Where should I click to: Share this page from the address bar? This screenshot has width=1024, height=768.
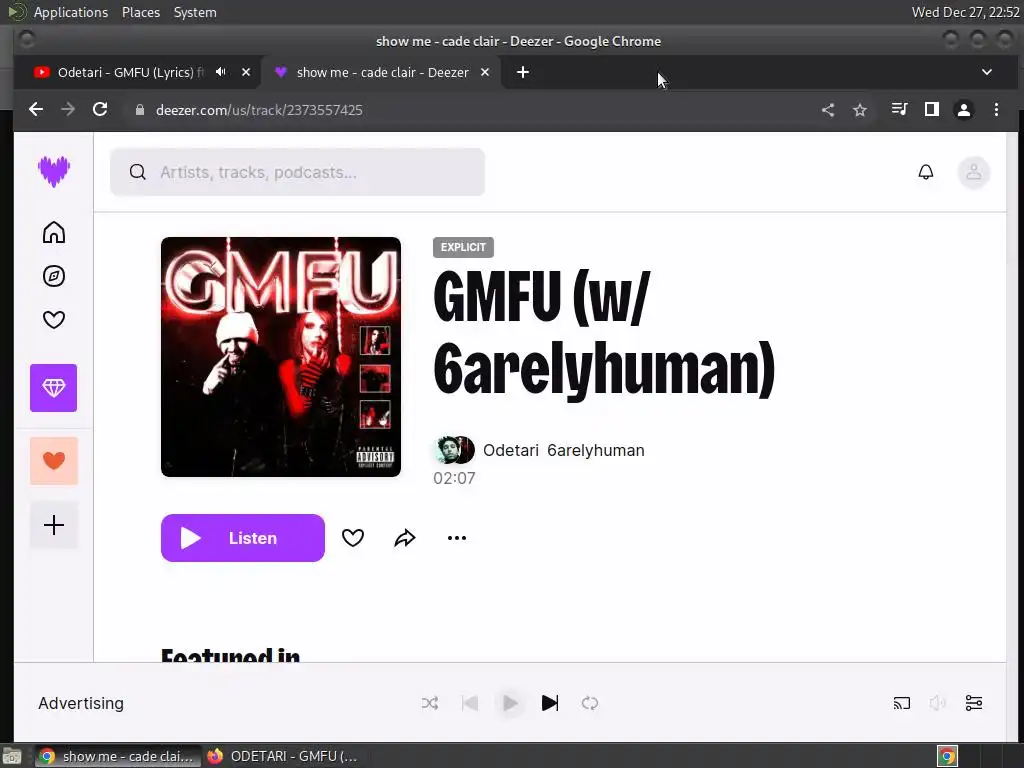point(827,110)
